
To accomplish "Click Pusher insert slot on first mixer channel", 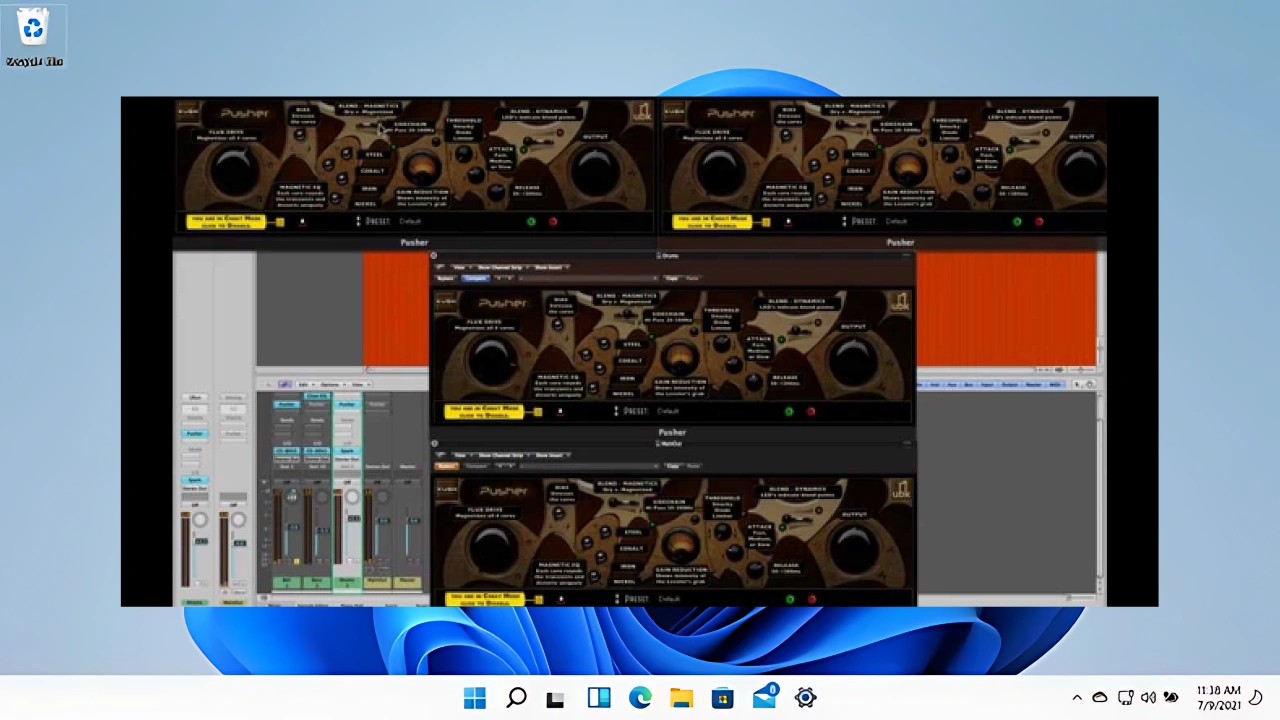I will (x=287, y=404).
